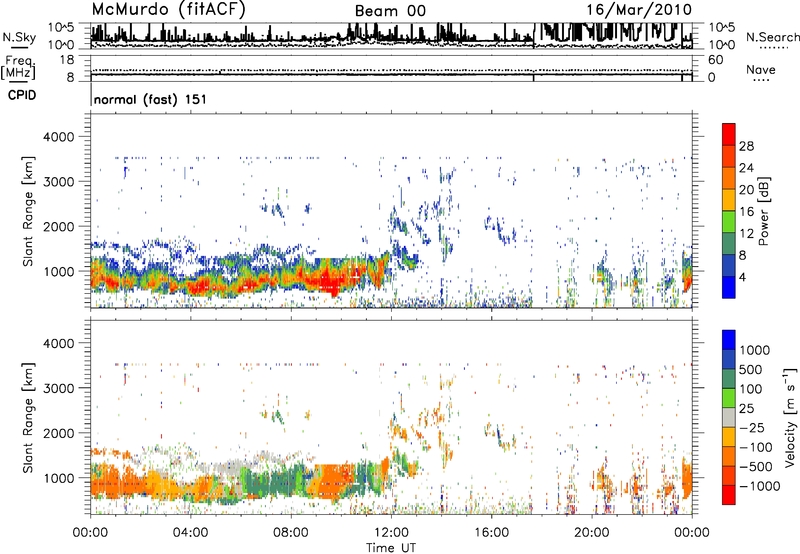Click the '08:00' time tick label
Viewport: 800px width, 554px height.
click(x=290, y=533)
